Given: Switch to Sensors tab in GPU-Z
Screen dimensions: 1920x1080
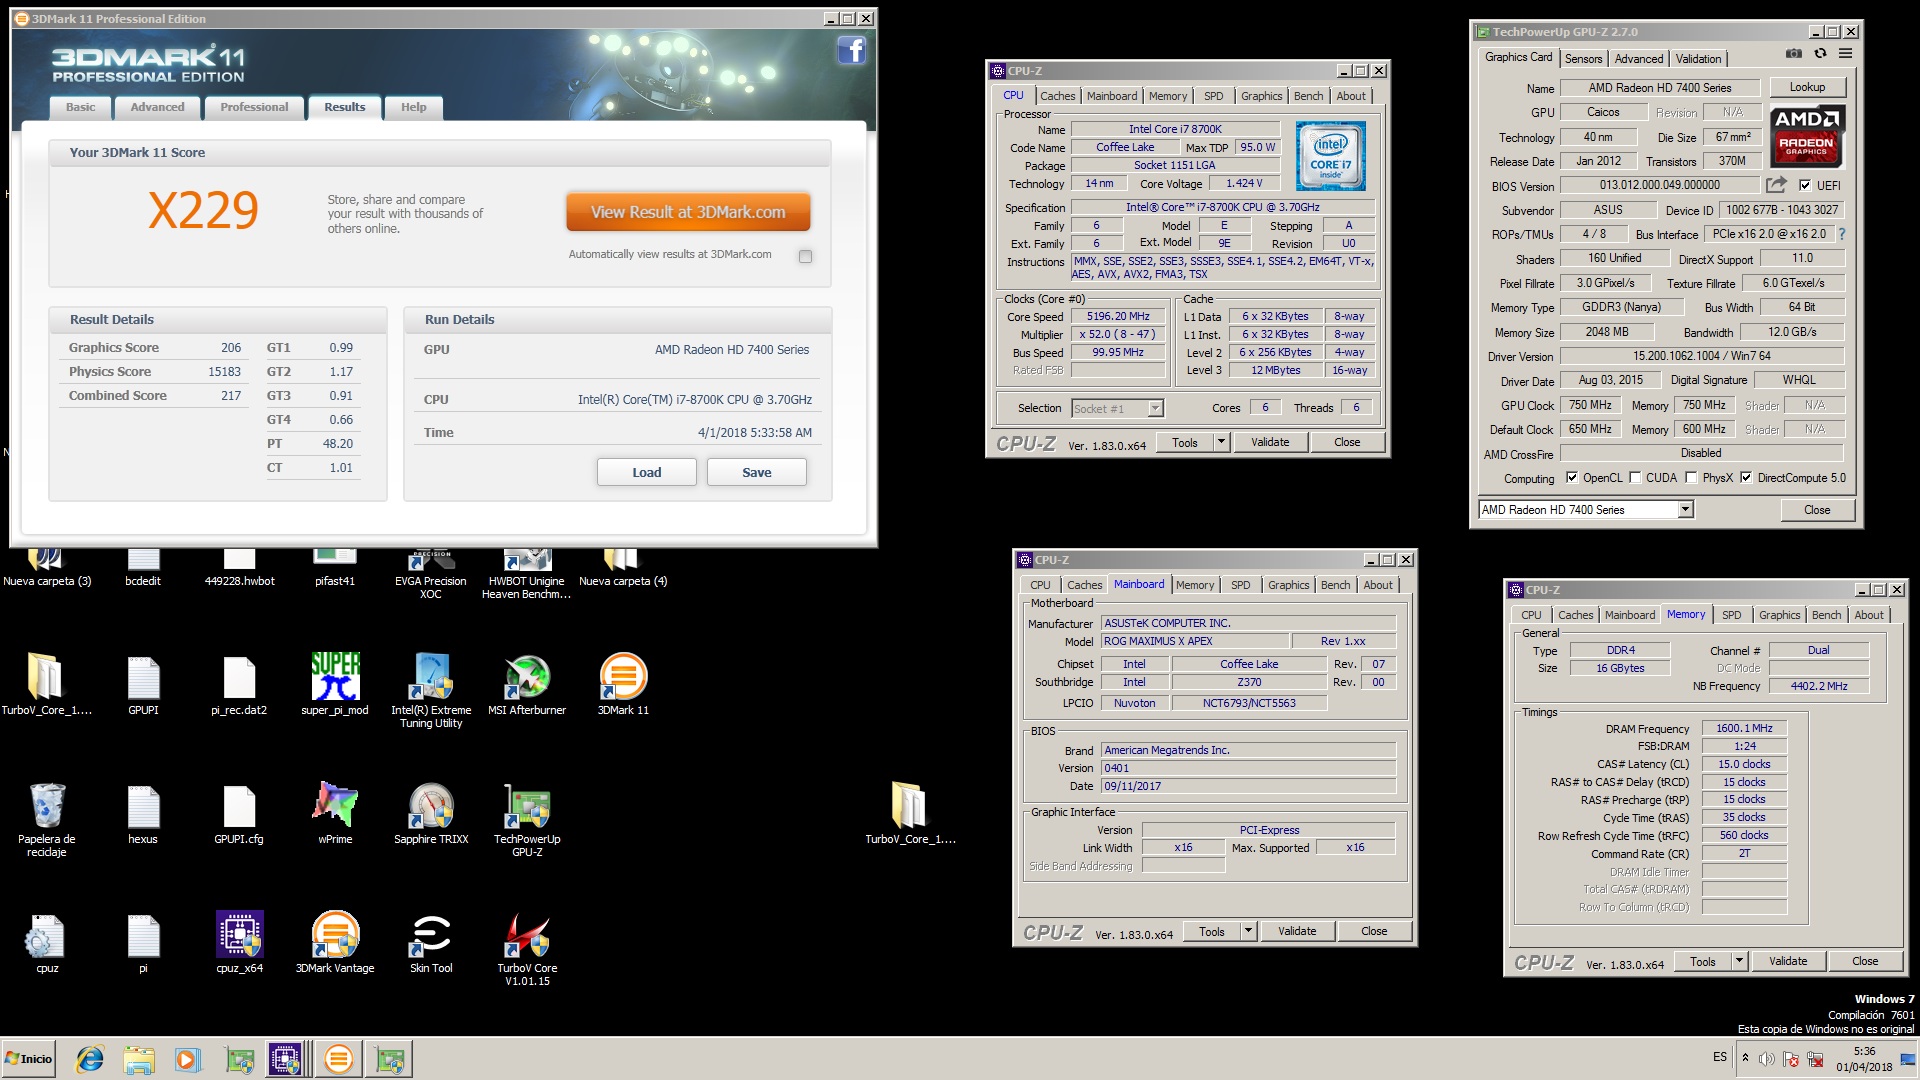Looking at the screenshot, I should (x=1583, y=59).
